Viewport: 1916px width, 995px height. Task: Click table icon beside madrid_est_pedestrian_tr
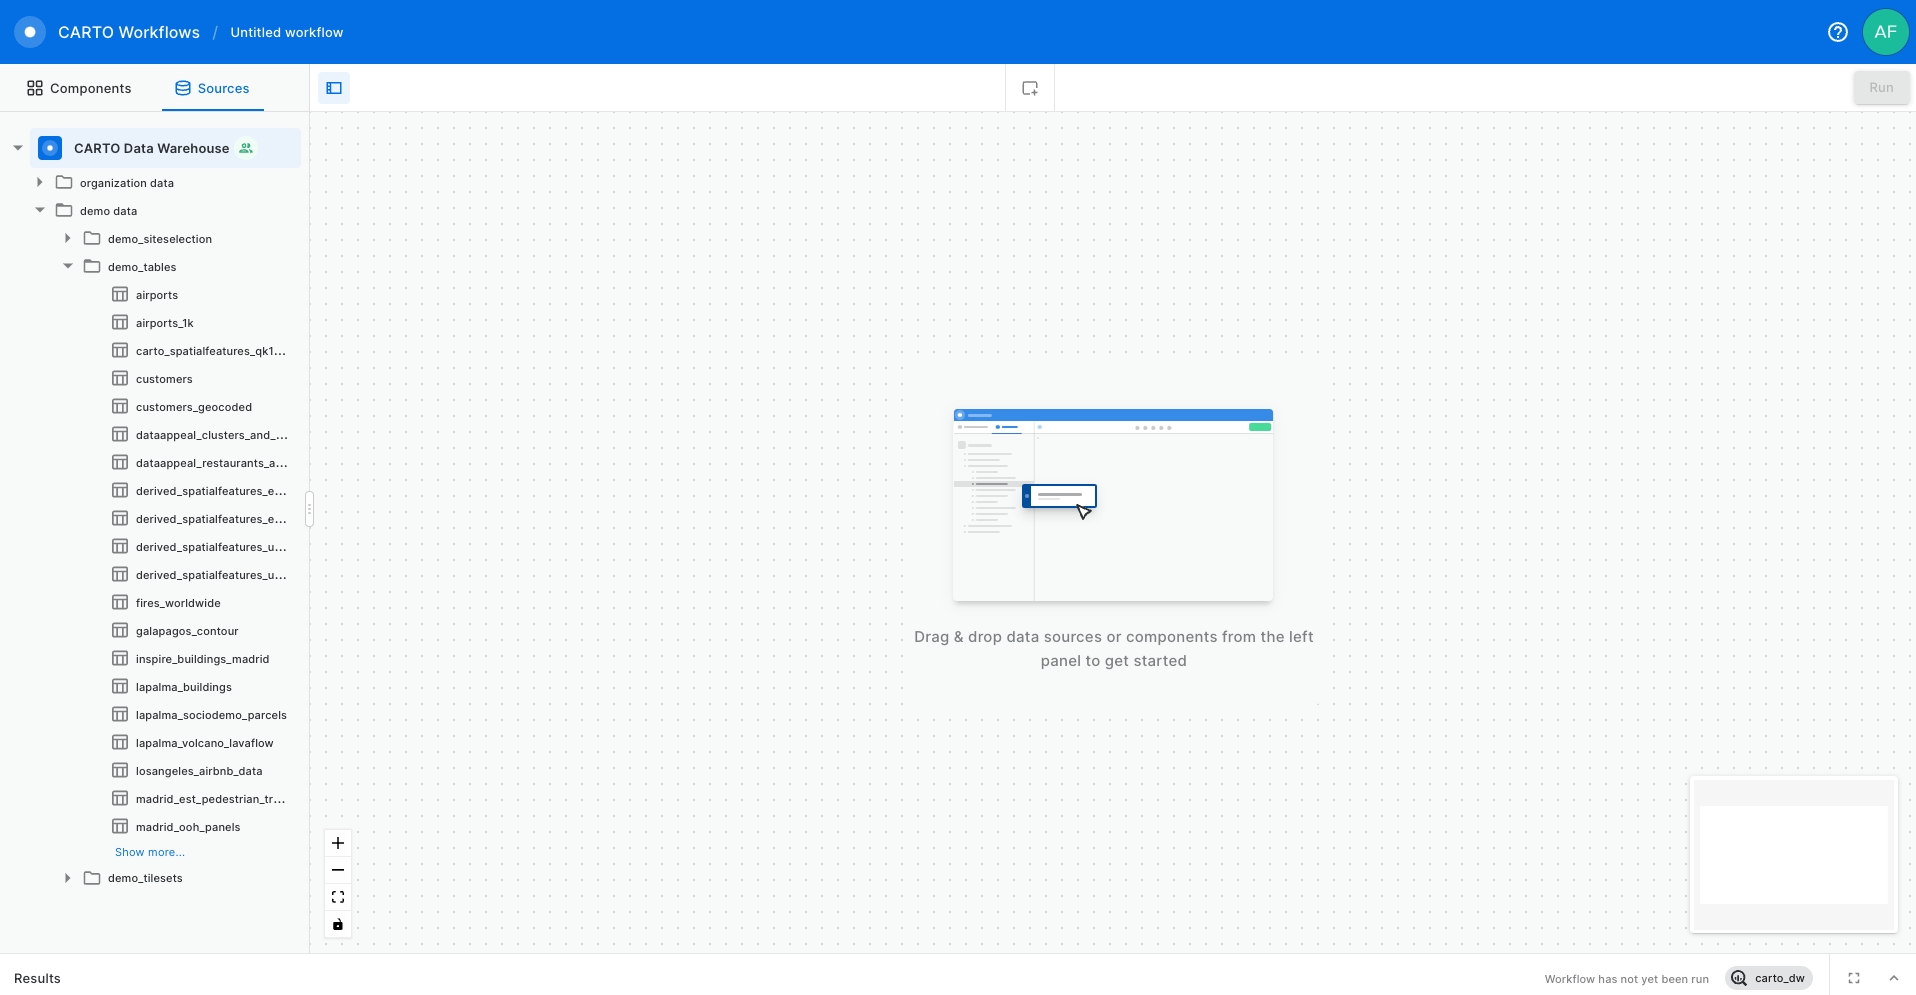point(120,798)
